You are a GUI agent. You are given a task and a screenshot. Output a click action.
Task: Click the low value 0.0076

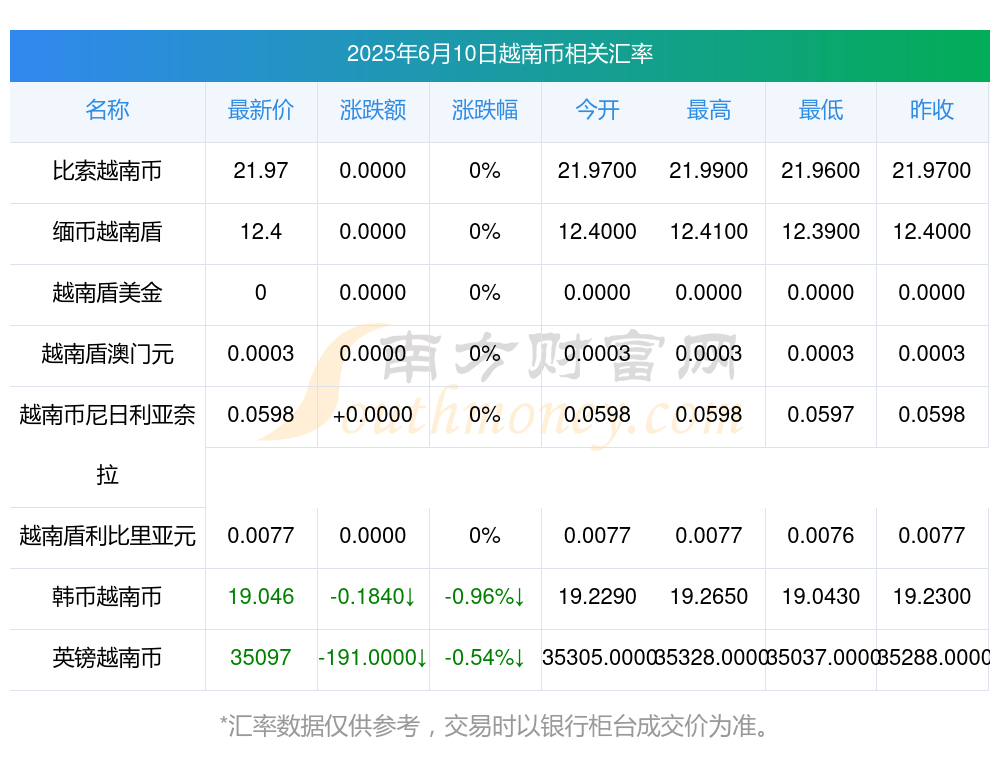[x=821, y=536]
